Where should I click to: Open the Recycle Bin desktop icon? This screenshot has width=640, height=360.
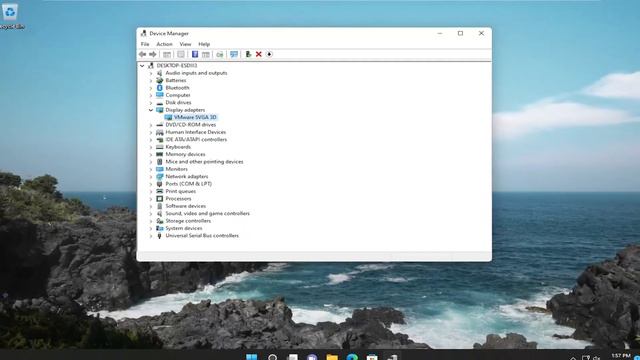coord(10,16)
